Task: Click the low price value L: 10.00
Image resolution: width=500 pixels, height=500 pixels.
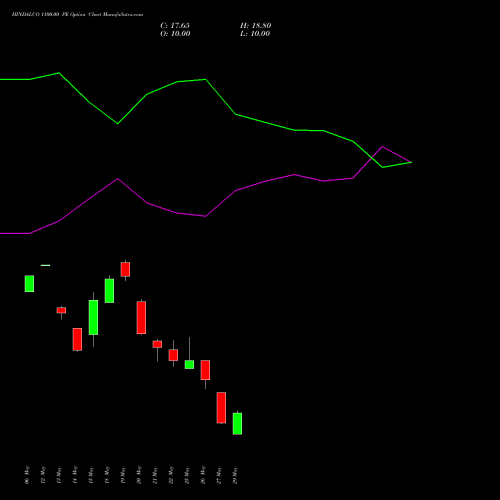Action: pos(255,34)
